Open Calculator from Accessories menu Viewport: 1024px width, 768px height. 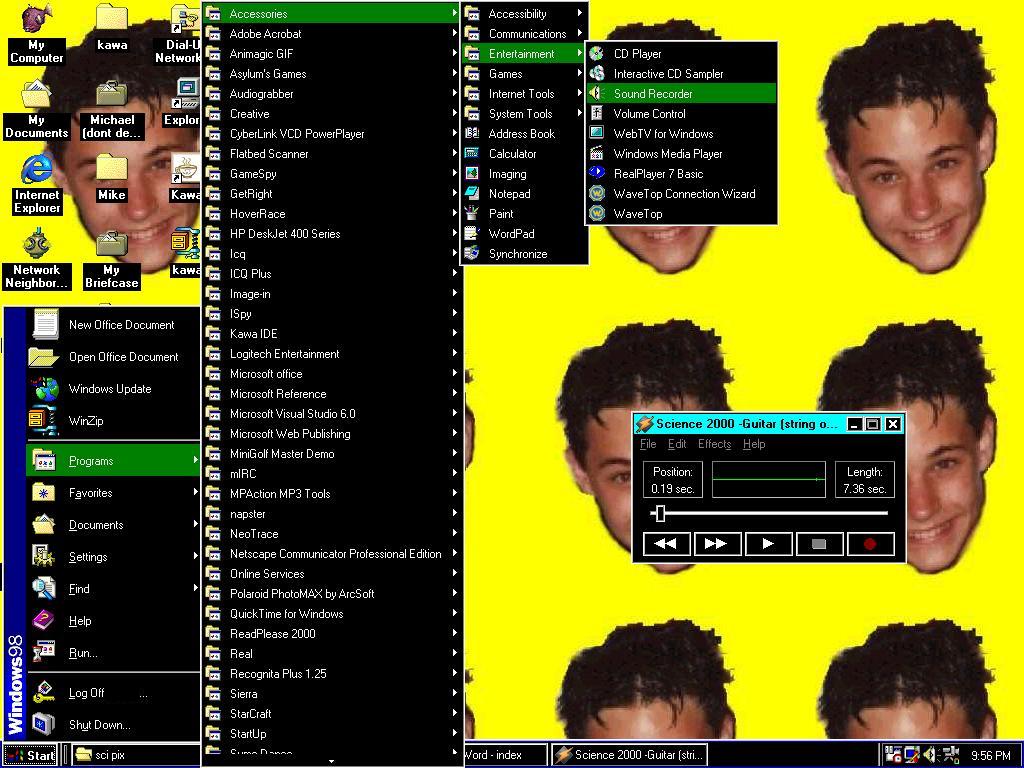click(x=512, y=154)
